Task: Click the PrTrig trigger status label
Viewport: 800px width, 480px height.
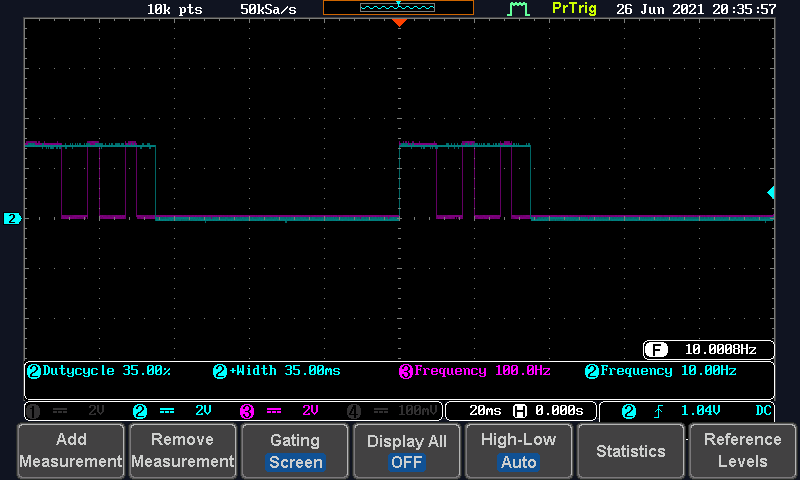Action: coord(574,9)
